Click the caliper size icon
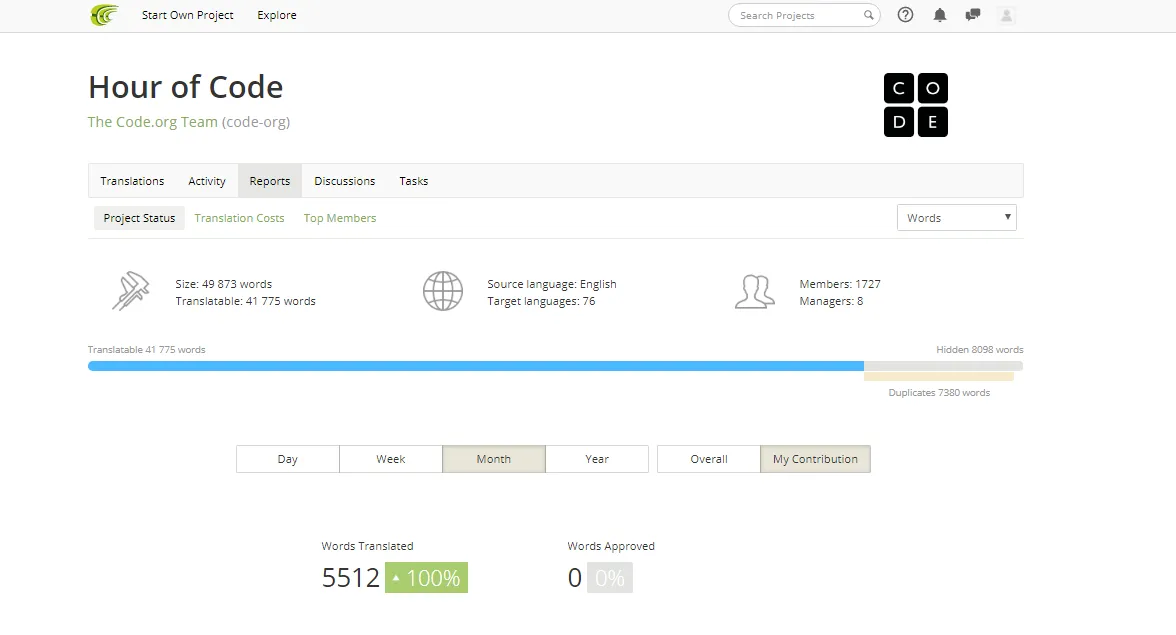This screenshot has height=635, width=1176. point(130,291)
